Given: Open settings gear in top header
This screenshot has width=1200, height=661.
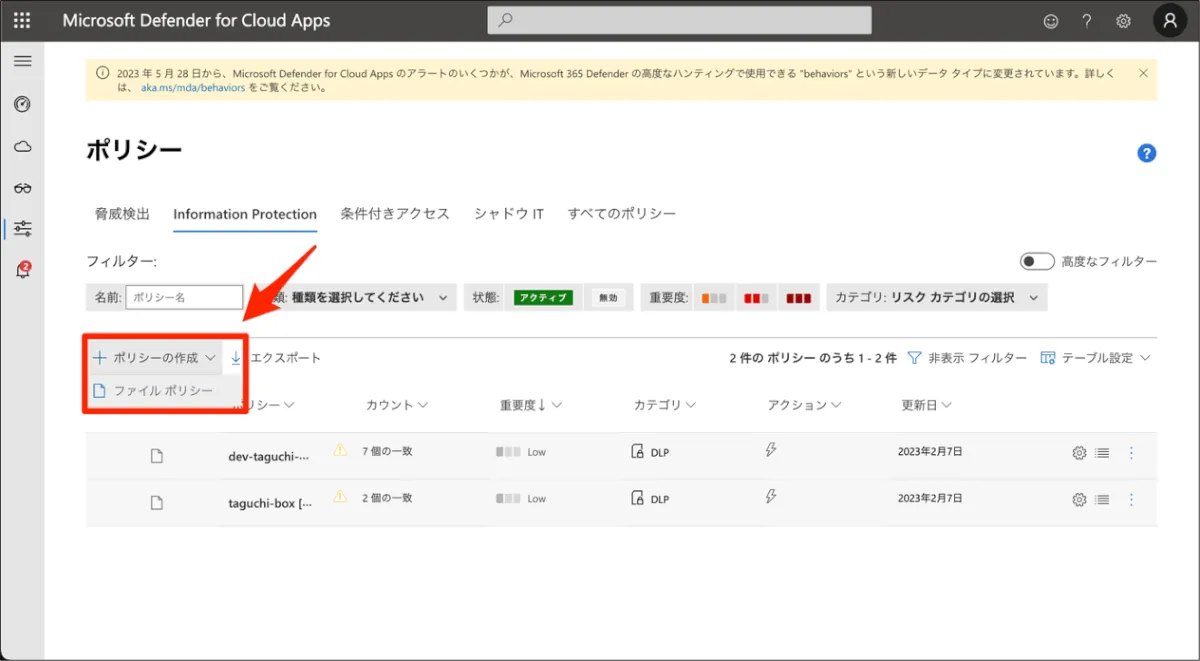Looking at the screenshot, I should [1123, 21].
